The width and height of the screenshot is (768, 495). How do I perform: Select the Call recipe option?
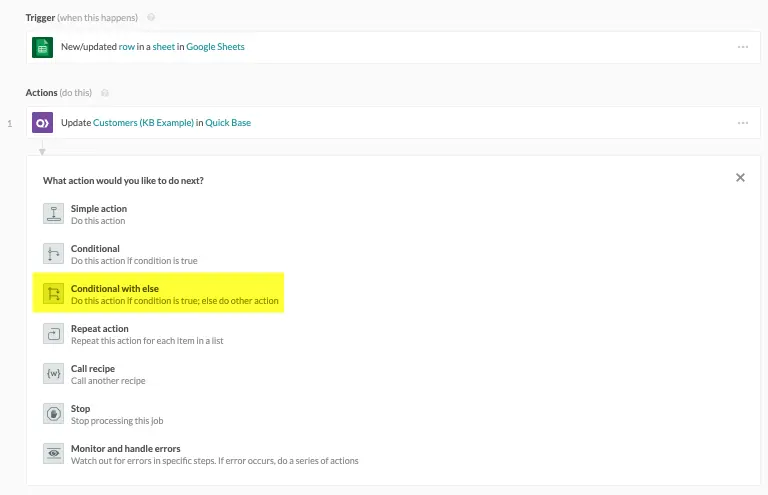click(95, 374)
